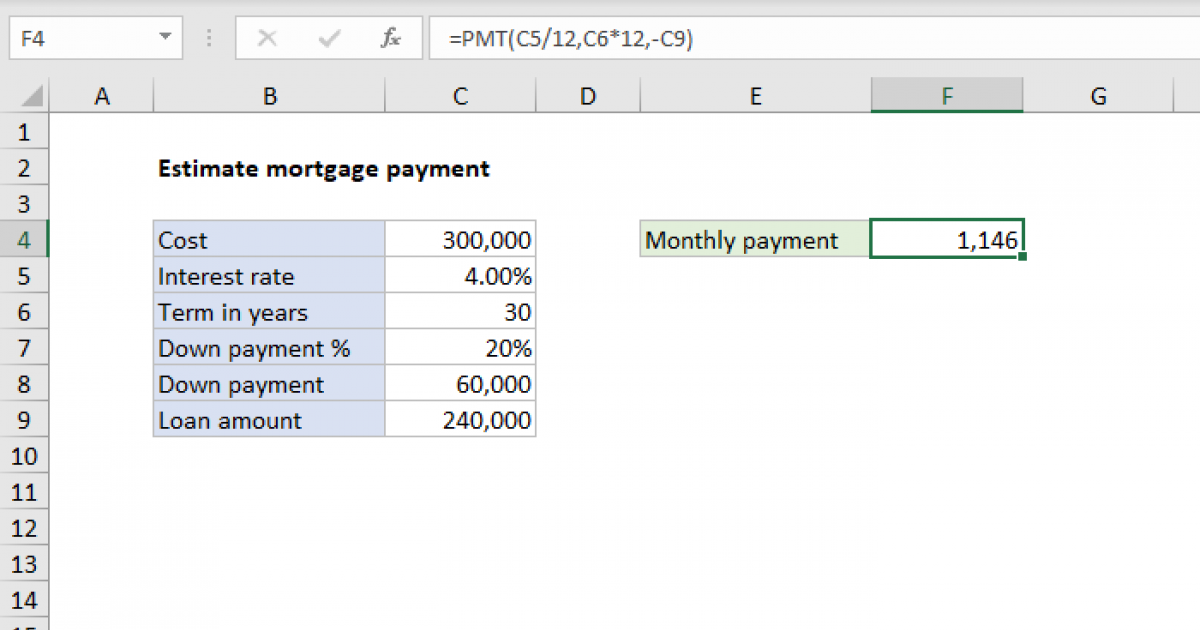Select column F header
1200x630 pixels.
pos(946,96)
